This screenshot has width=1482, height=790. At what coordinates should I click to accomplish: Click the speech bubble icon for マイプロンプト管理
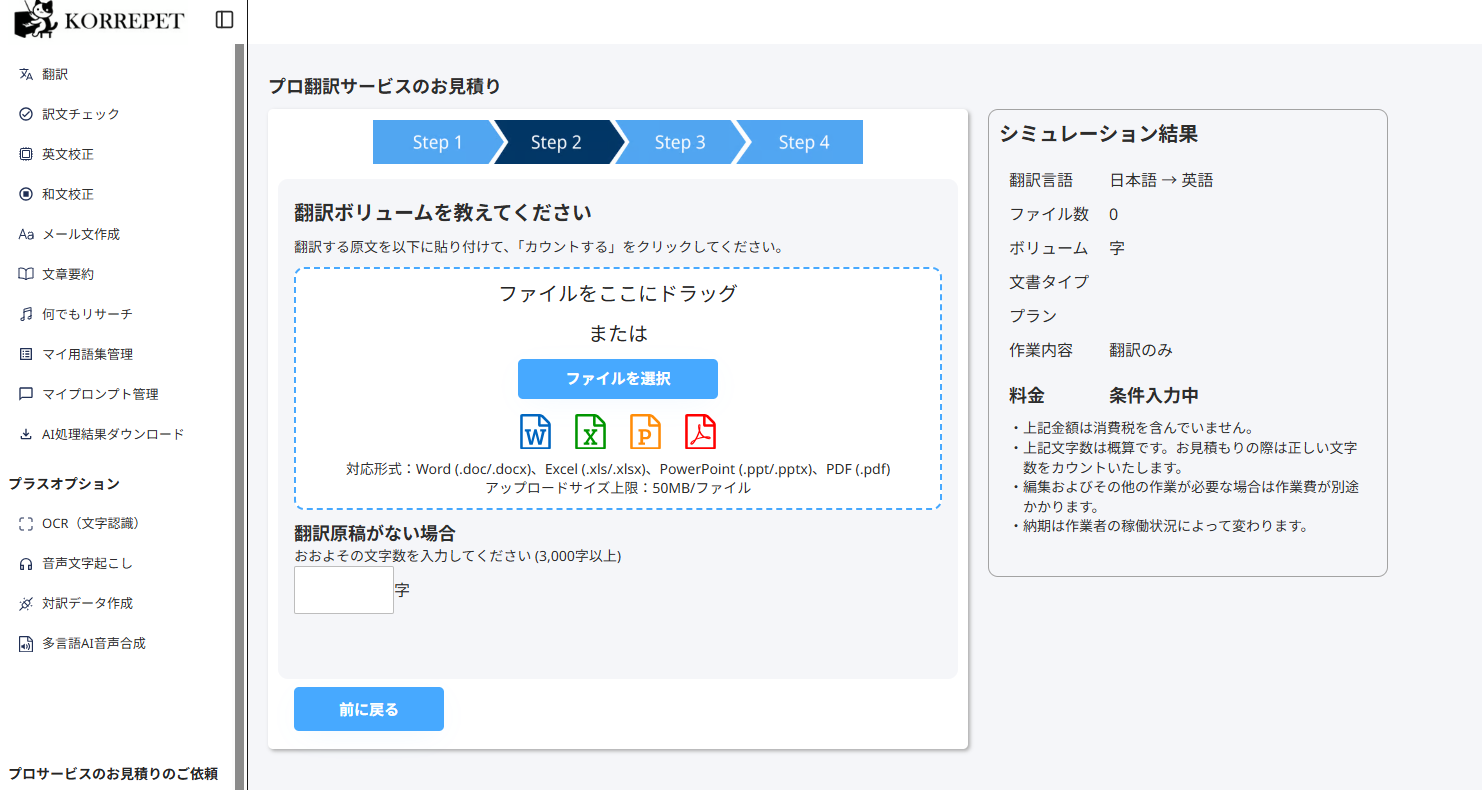26,394
